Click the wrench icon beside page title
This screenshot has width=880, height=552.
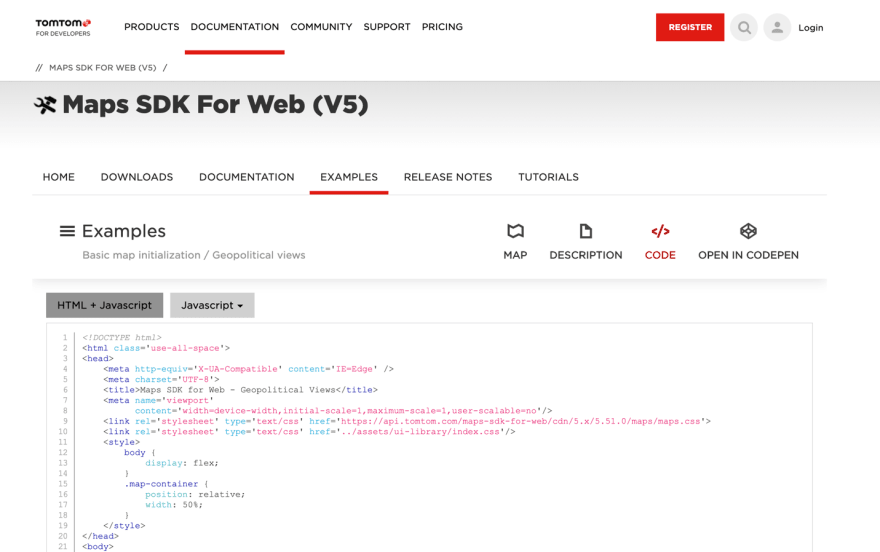tap(45, 105)
